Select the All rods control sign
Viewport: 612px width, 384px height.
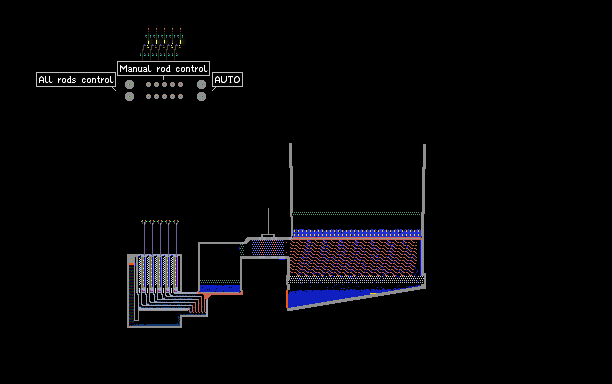(76, 80)
